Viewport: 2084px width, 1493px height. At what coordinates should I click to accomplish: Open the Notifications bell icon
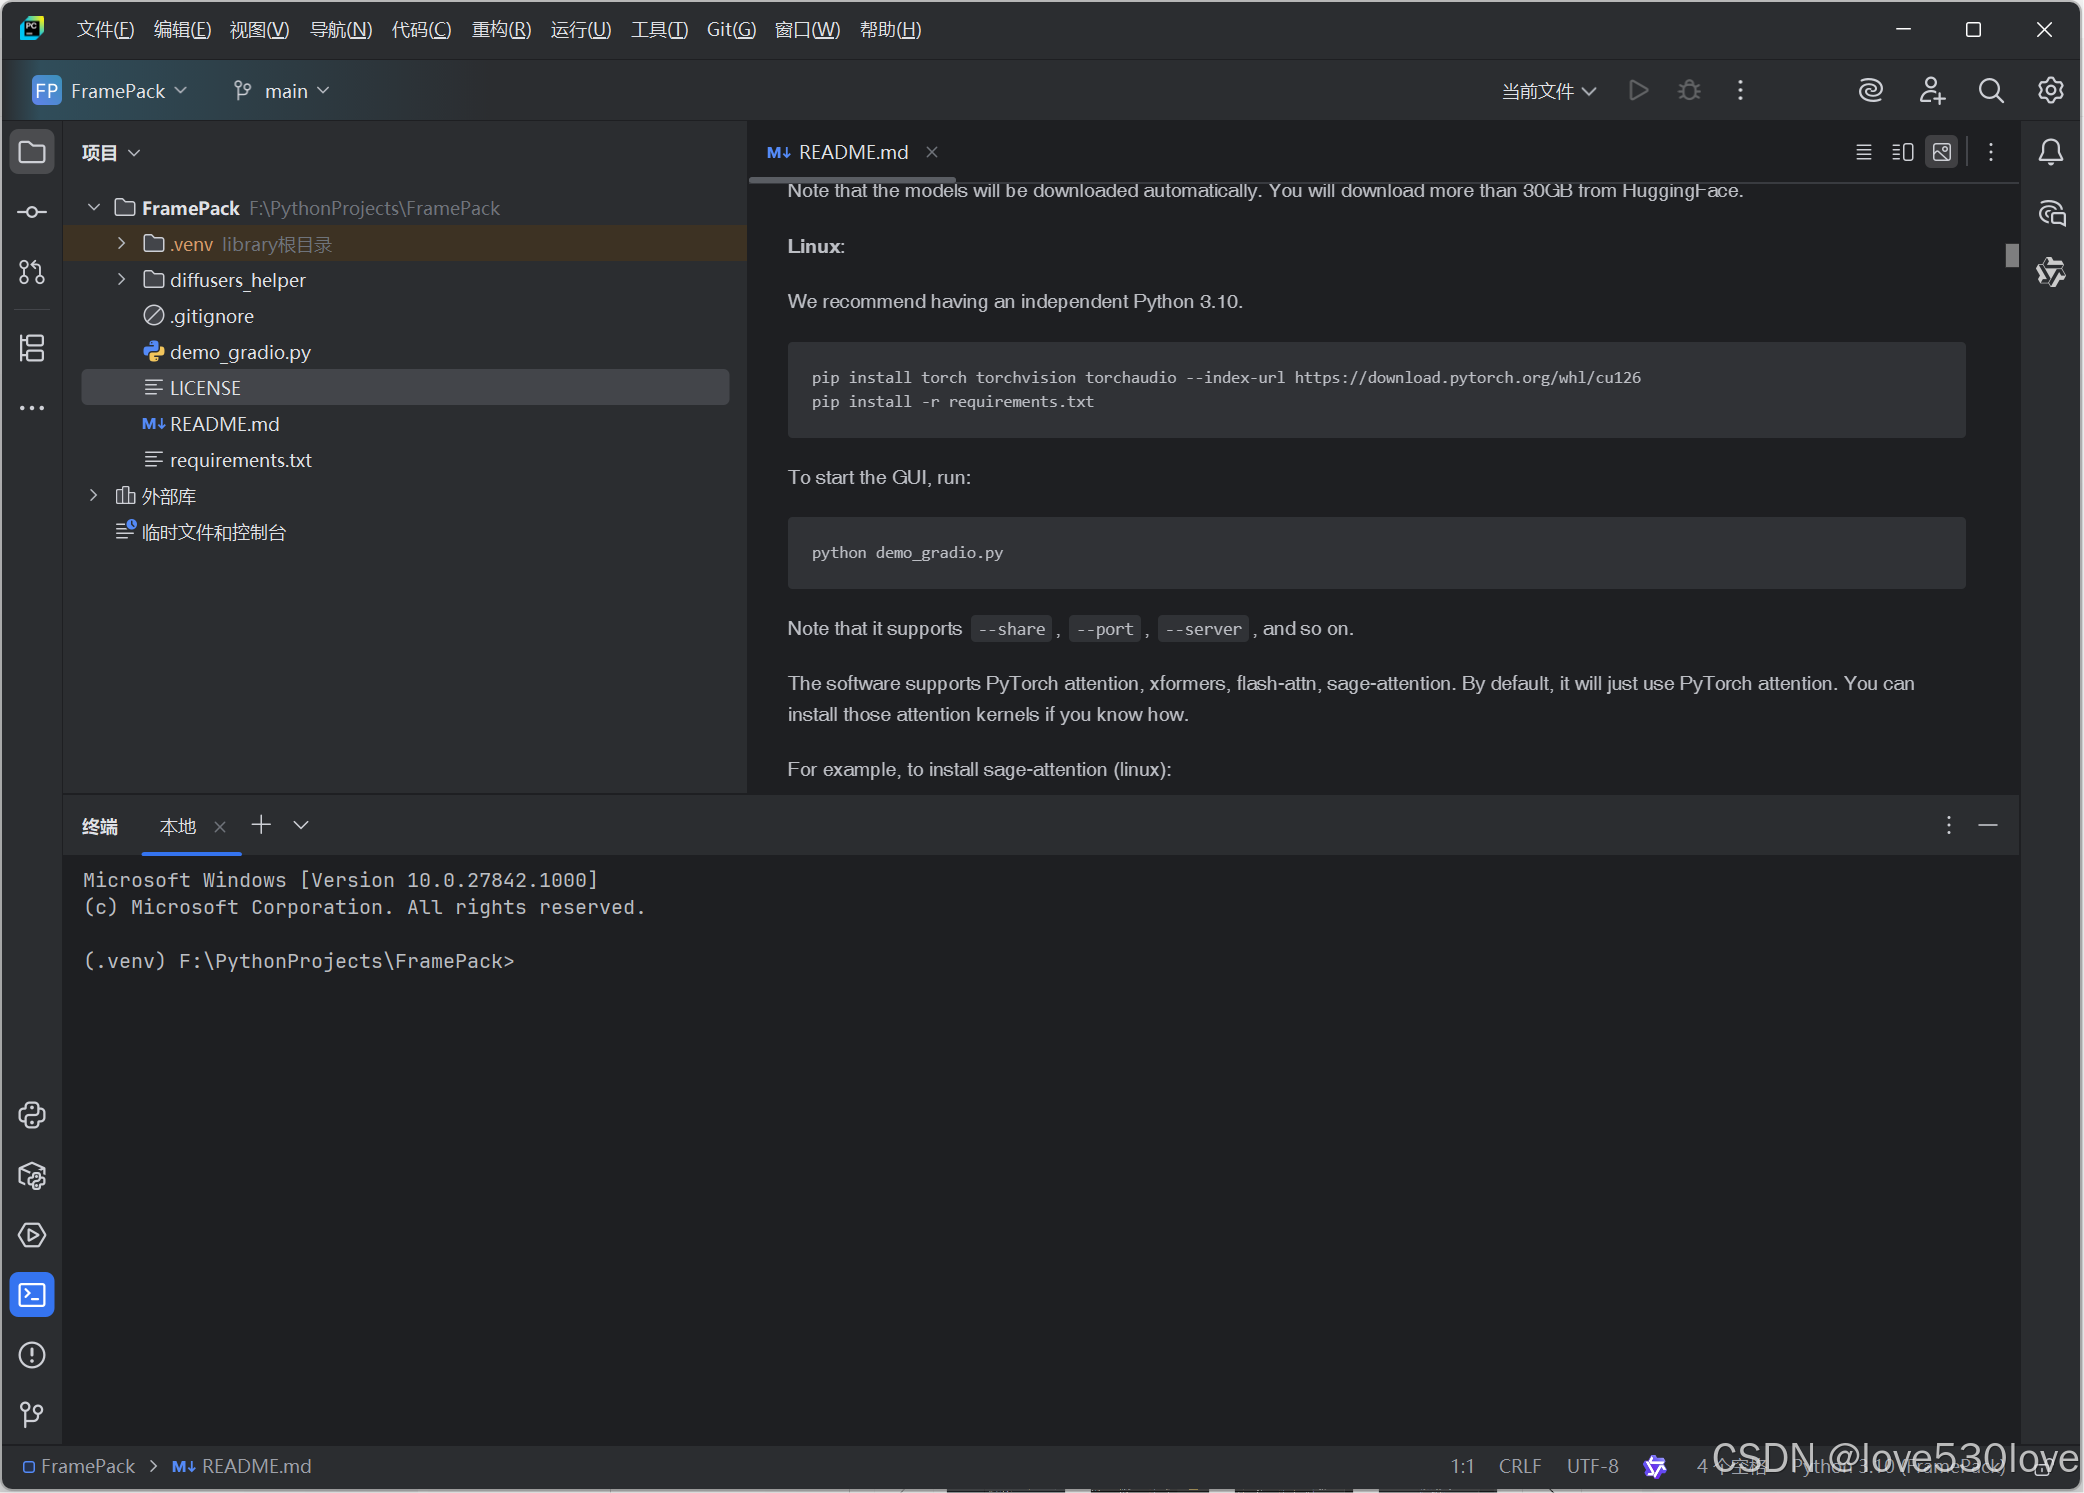2050,152
